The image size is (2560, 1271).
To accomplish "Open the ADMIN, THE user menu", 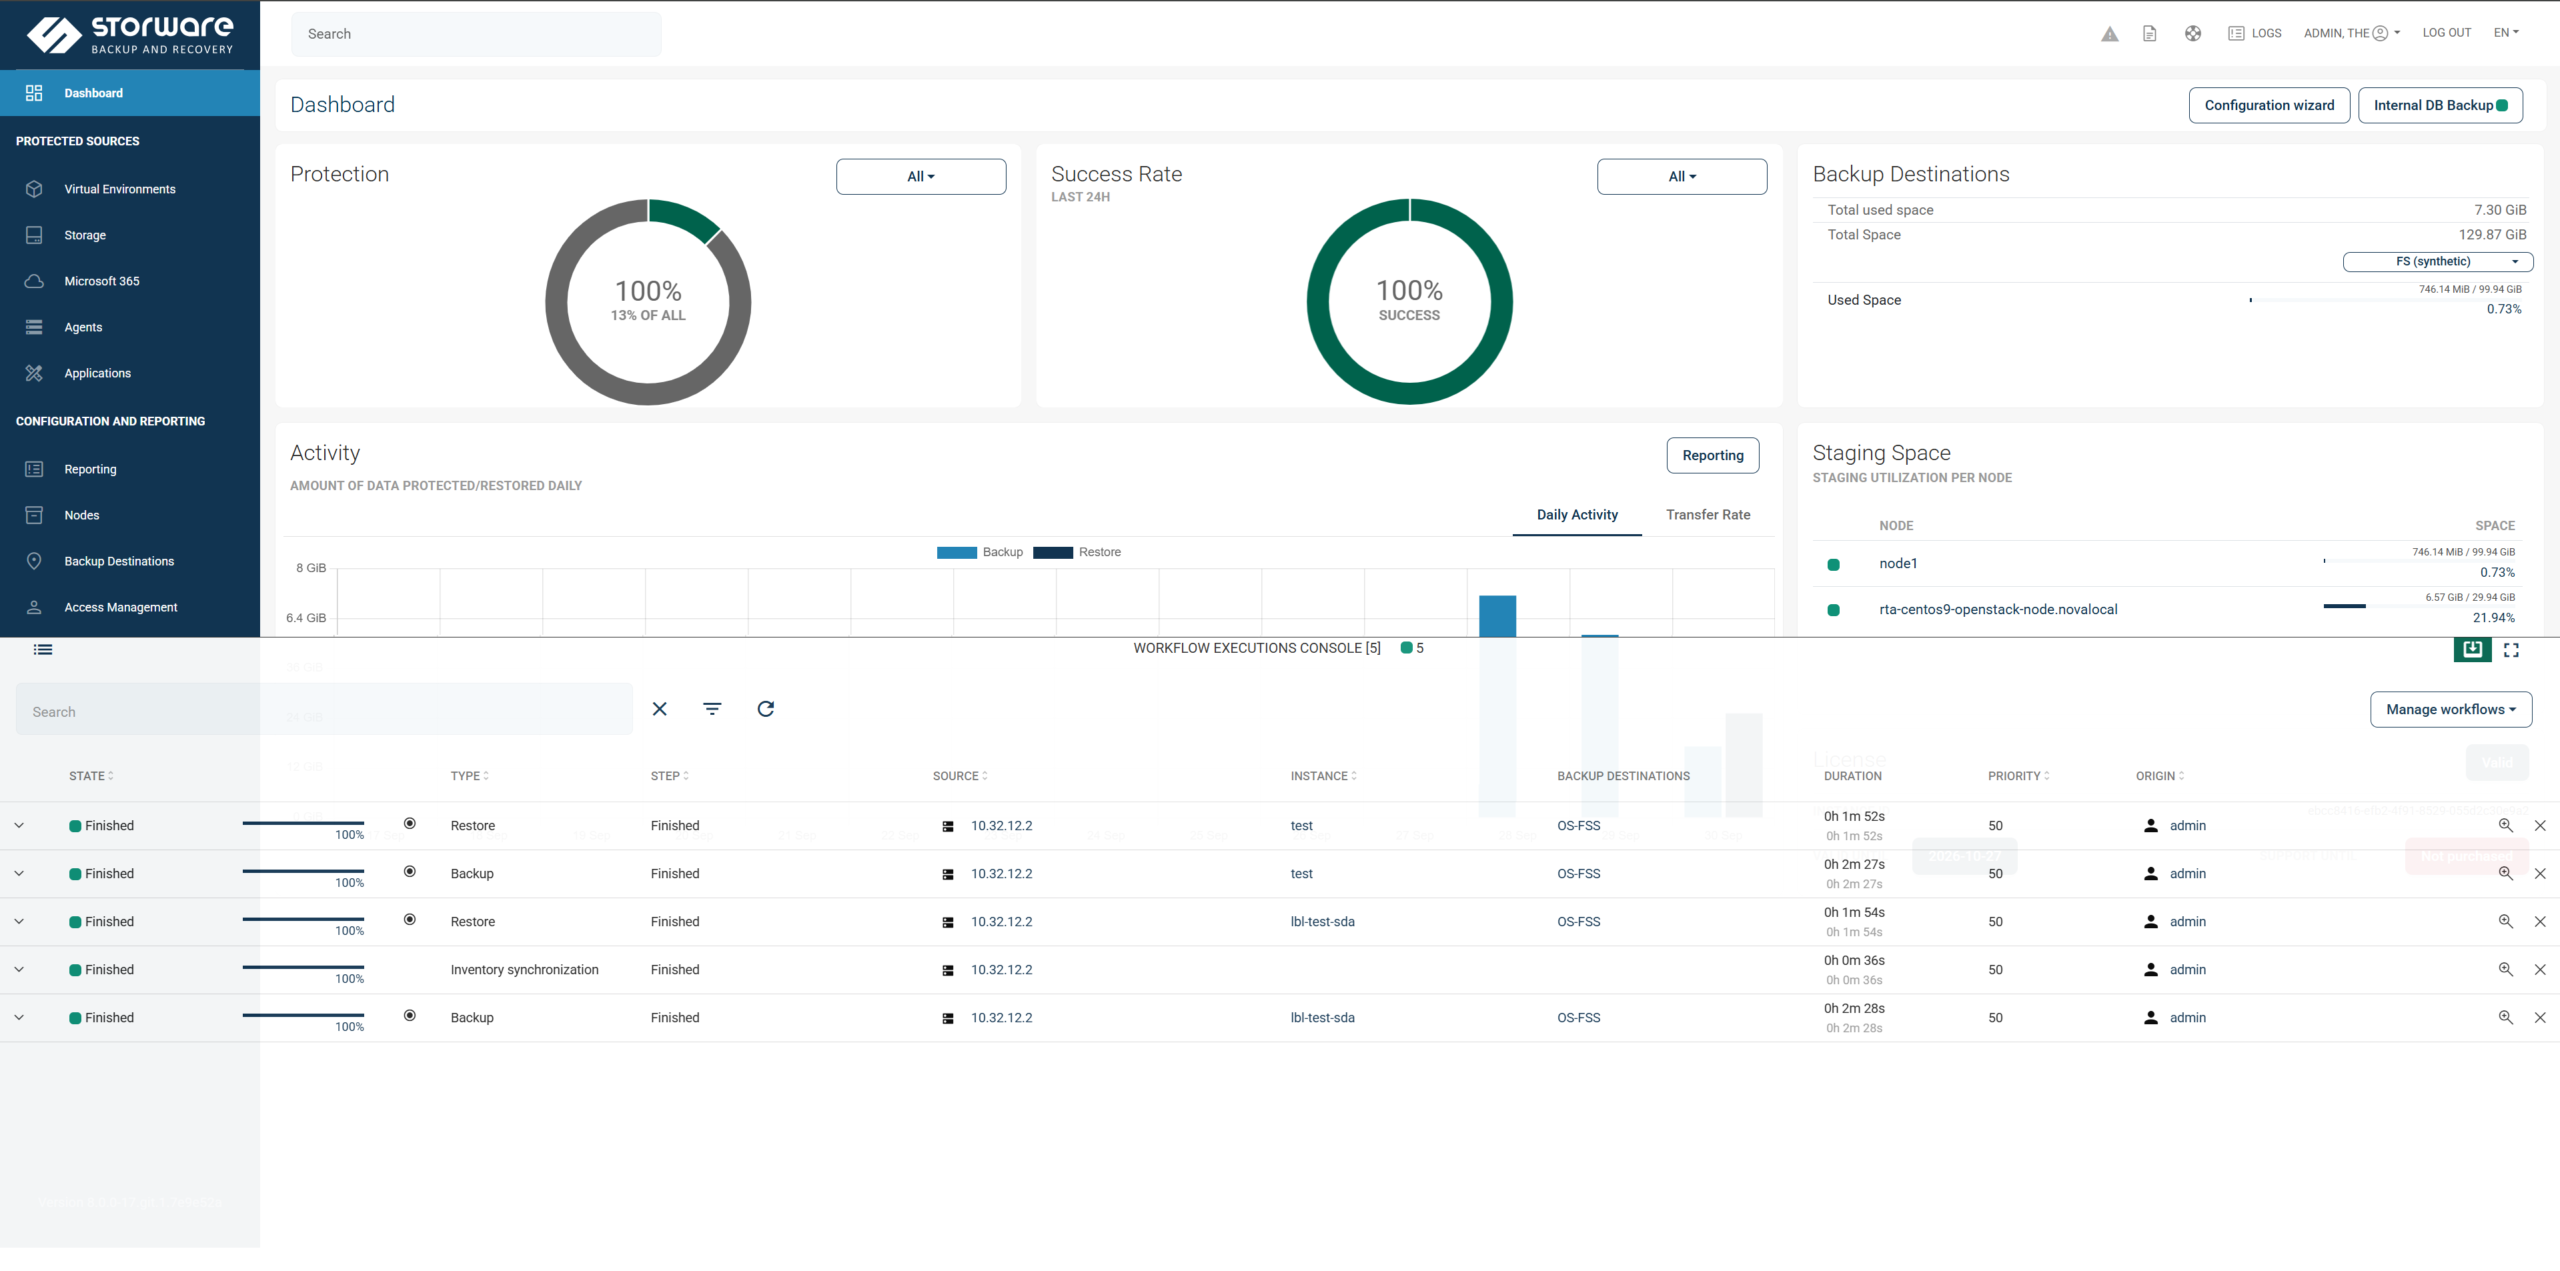I will pyautogui.click(x=2352, y=33).
